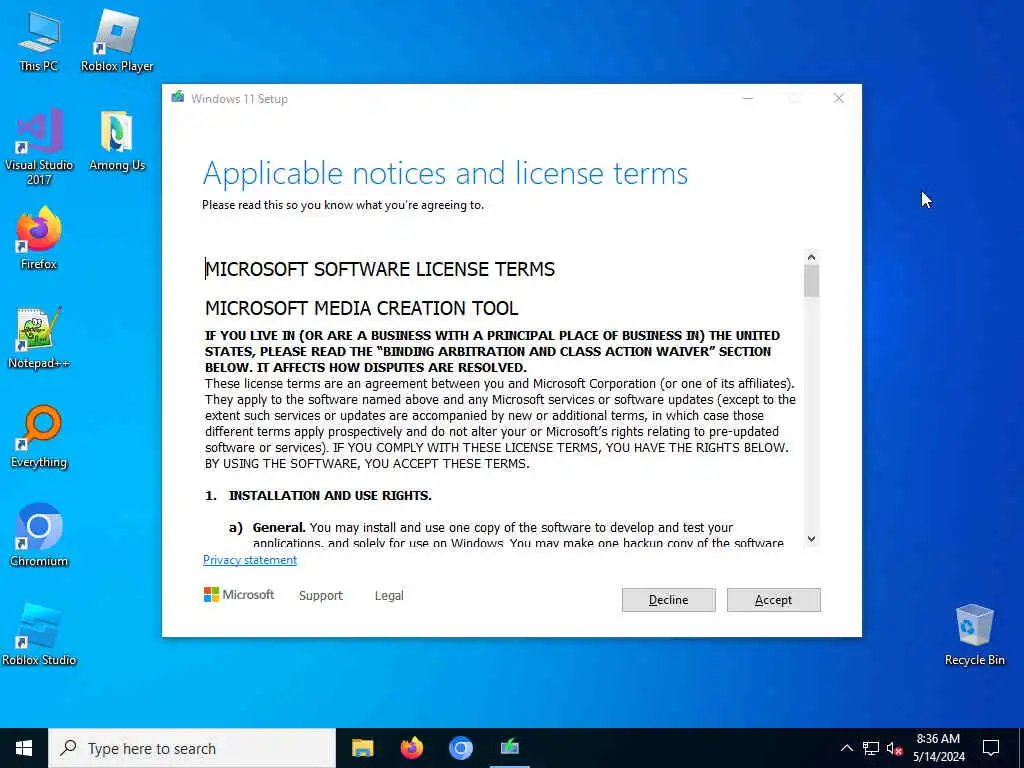Click the Microsoft logo in setup
This screenshot has height=768, width=1024.
tap(238, 595)
